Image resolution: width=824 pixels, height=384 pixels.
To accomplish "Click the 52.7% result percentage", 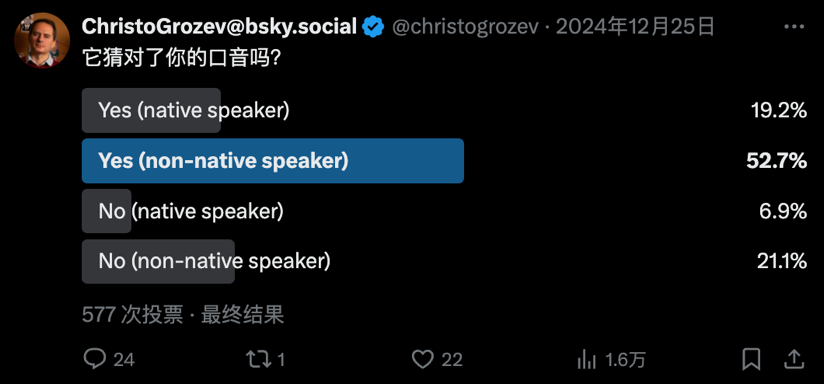I will pyautogui.click(x=777, y=161).
